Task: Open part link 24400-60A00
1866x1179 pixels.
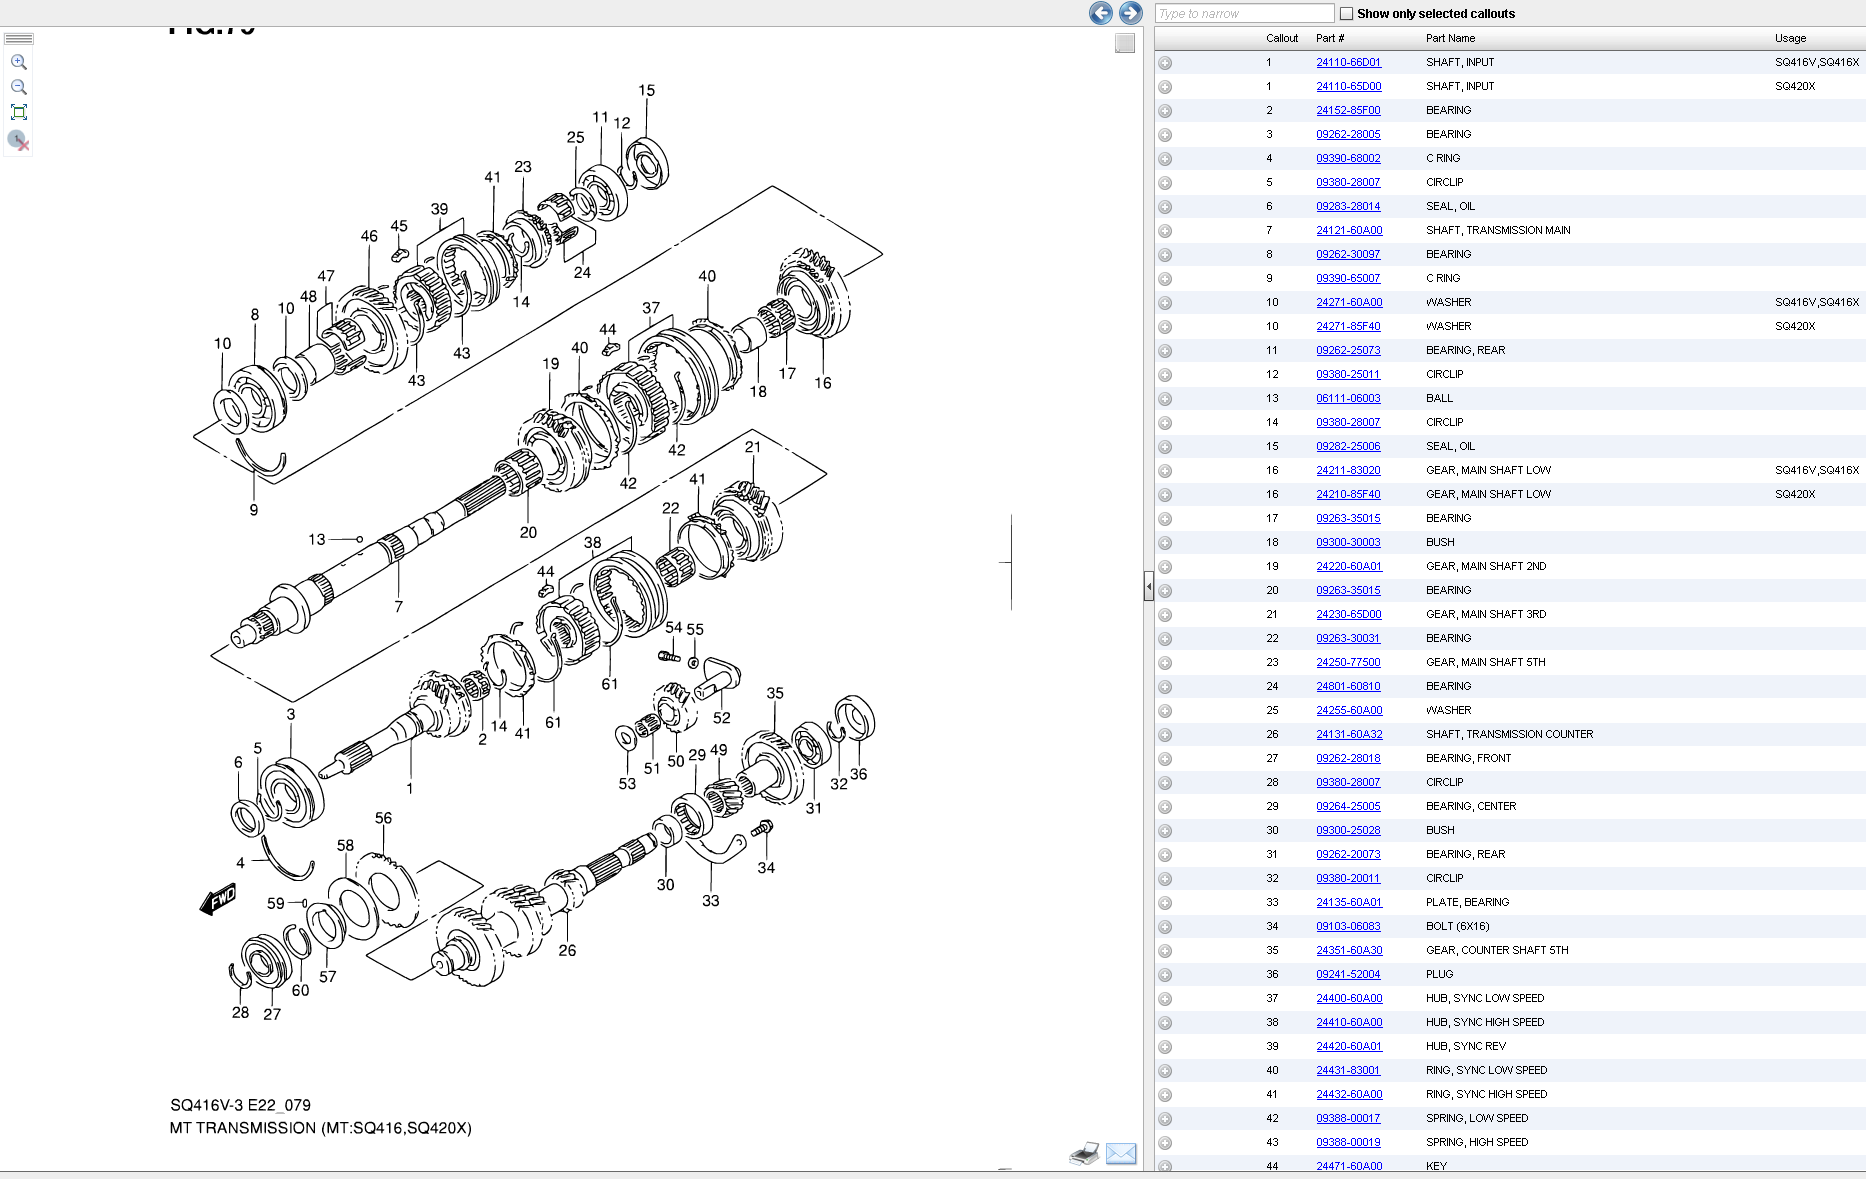Action: click(x=1349, y=998)
